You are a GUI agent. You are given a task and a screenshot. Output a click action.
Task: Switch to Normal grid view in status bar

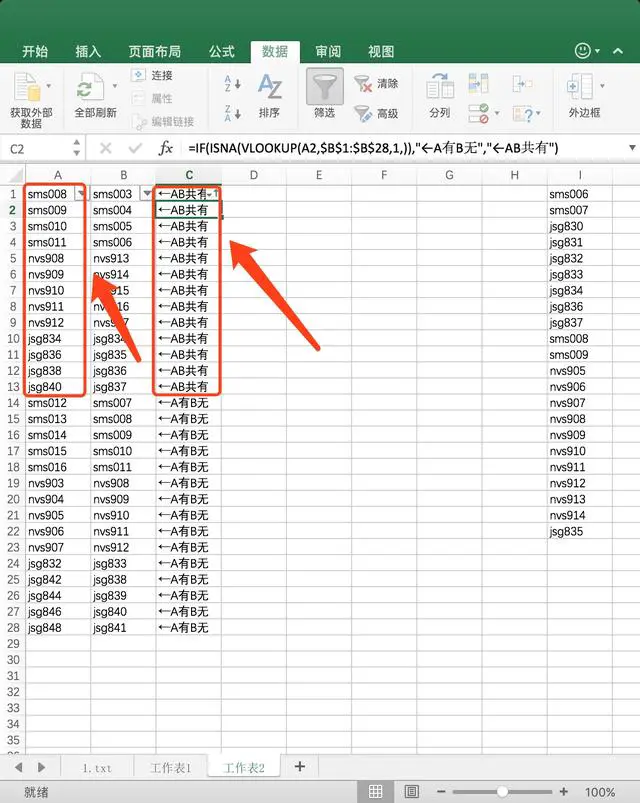tap(375, 791)
